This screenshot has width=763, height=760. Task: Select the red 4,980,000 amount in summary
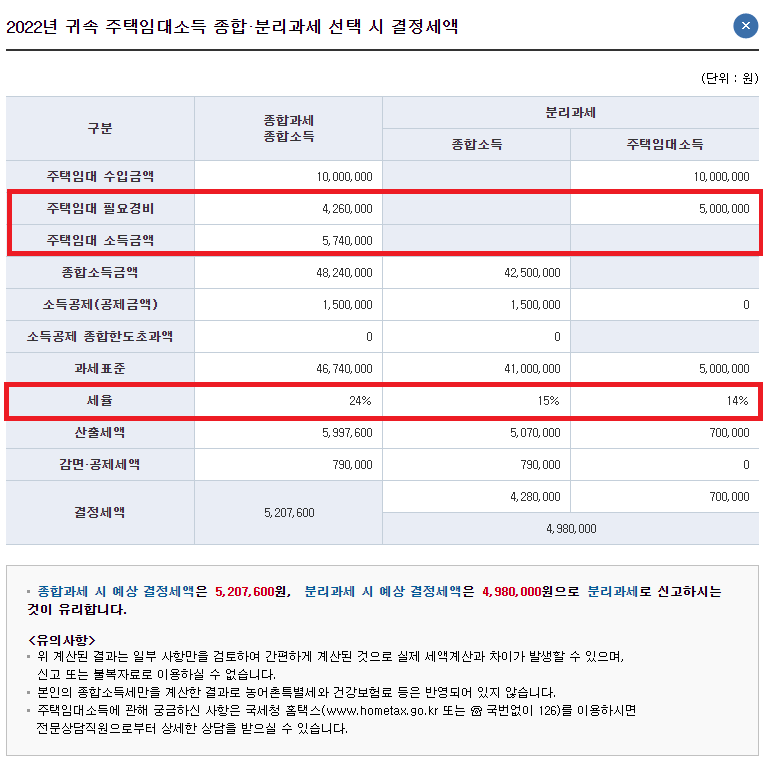pos(512,592)
